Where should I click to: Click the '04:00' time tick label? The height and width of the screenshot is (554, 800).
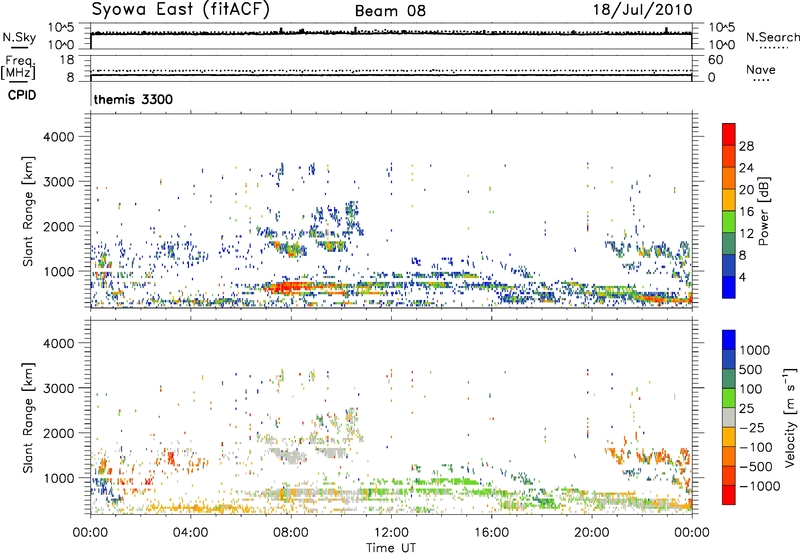191,533
